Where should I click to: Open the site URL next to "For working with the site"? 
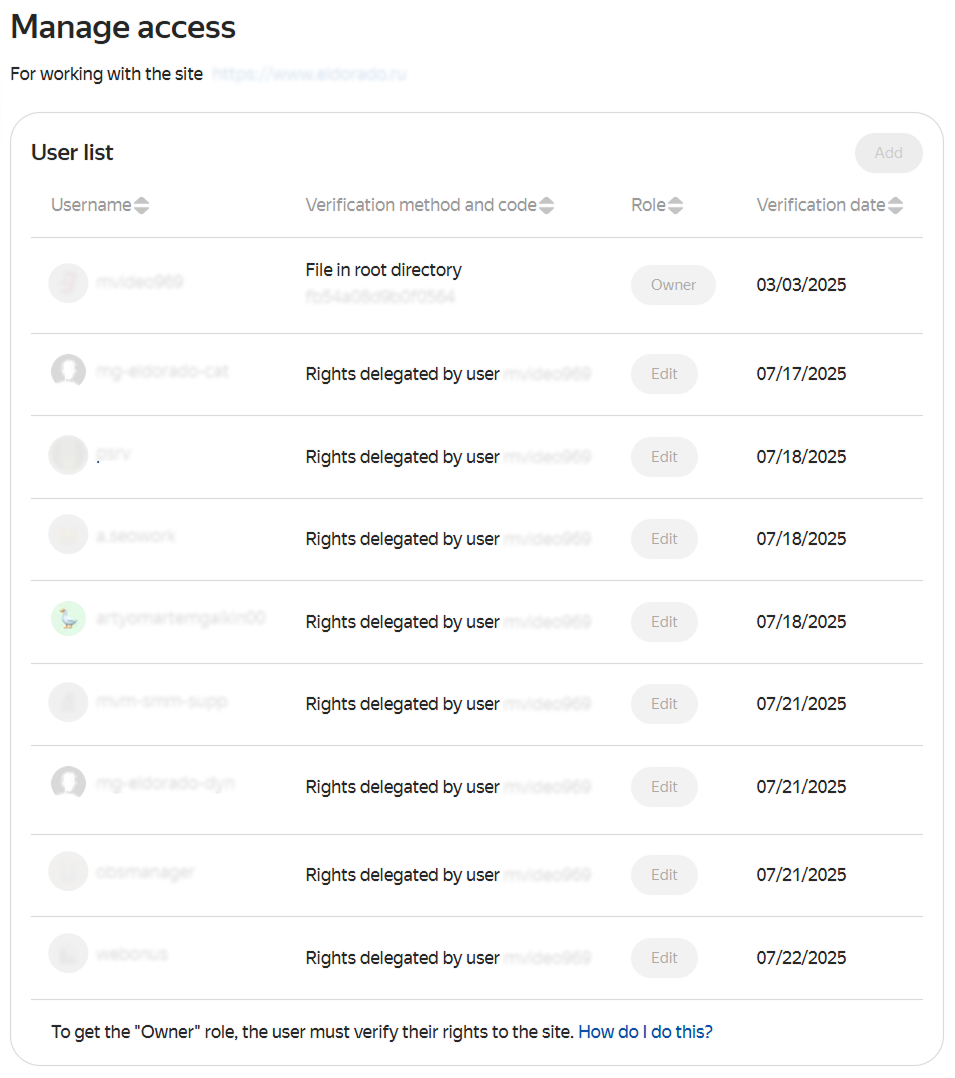click(x=309, y=74)
